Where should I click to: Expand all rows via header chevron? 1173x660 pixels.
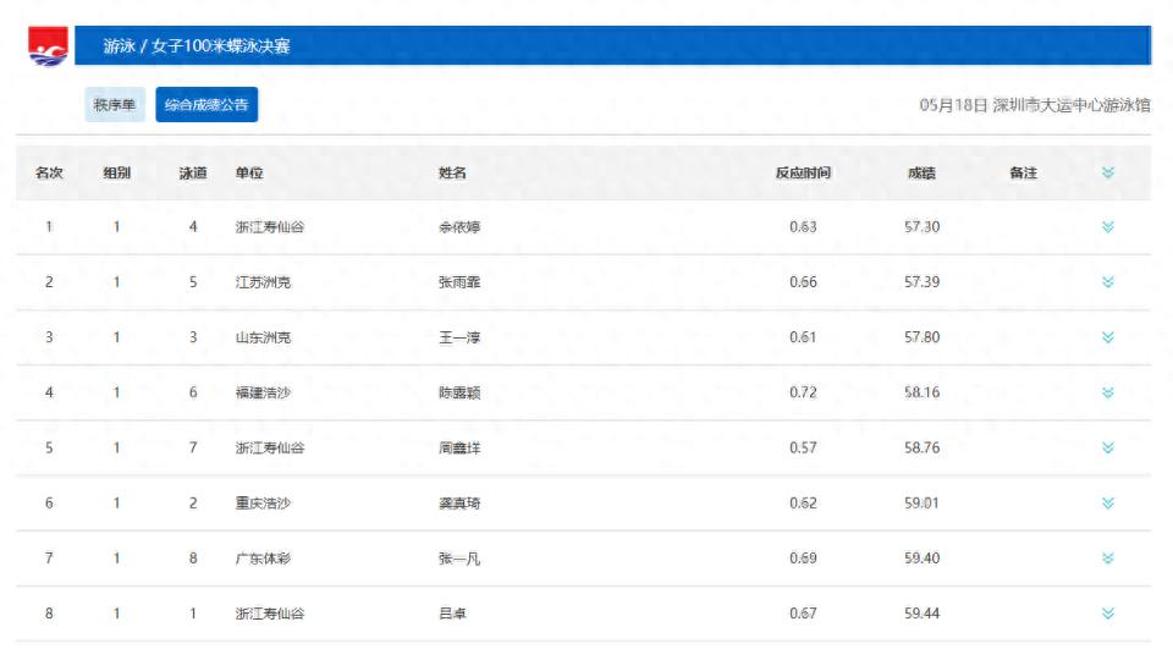1108,173
